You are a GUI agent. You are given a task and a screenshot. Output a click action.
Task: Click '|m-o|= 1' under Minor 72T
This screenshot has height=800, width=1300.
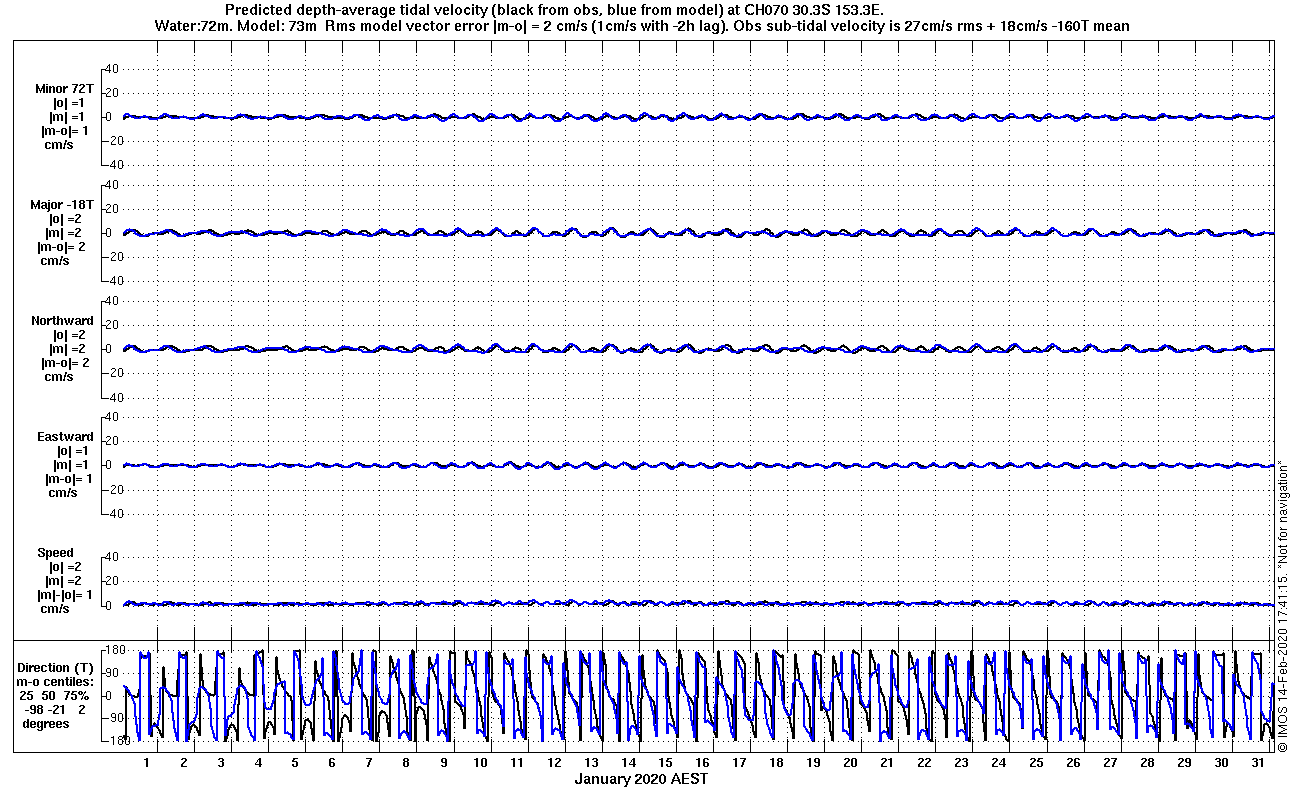pyautogui.click(x=64, y=131)
